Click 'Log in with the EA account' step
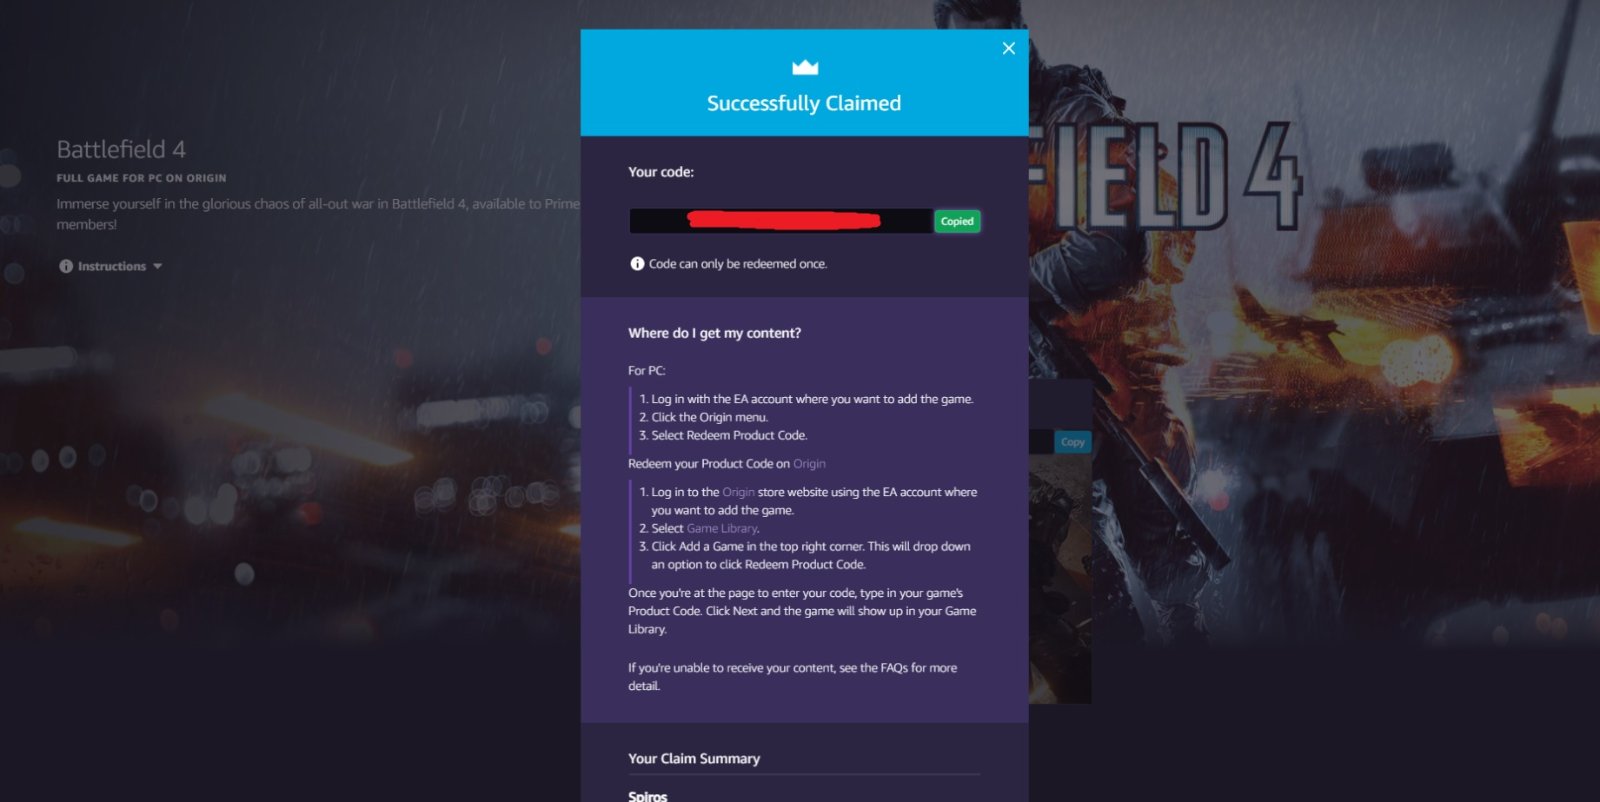Viewport: 1600px width, 802px height. [x=812, y=399]
